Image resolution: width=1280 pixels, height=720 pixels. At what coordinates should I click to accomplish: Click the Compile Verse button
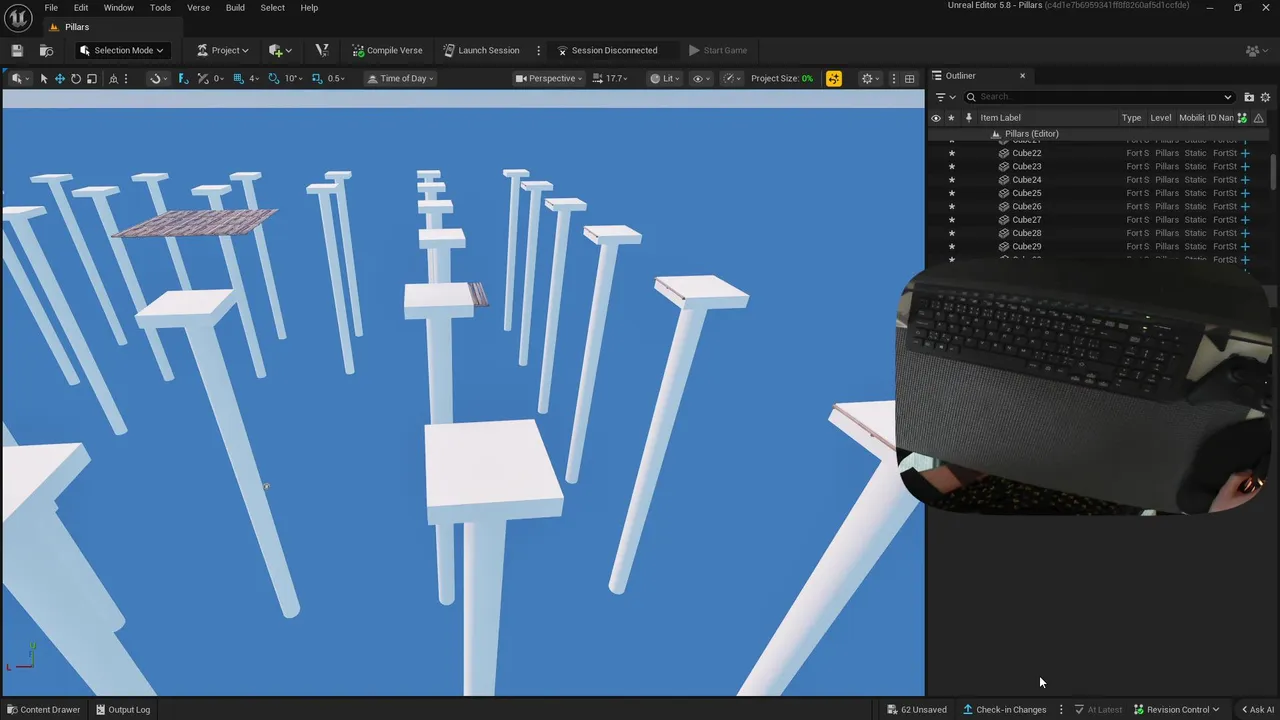coord(387,50)
